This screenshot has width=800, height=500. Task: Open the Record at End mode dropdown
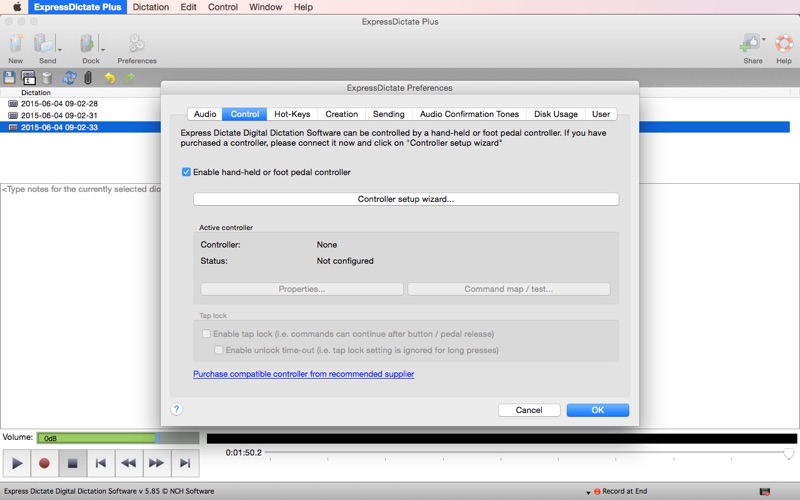coord(588,492)
